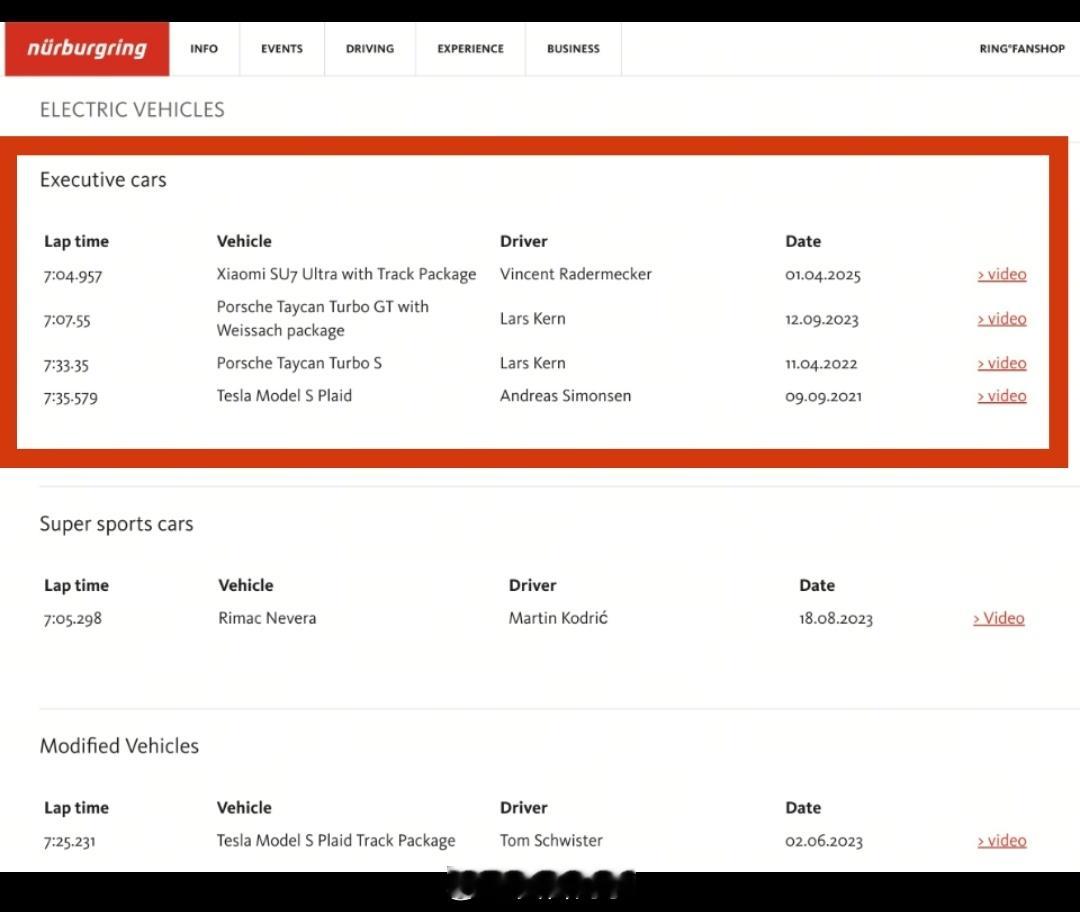The height and width of the screenshot is (912, 1080).
Task: Click Driver header in Super sports cars table
Action: pyautogui.click(x=532, y=585)
